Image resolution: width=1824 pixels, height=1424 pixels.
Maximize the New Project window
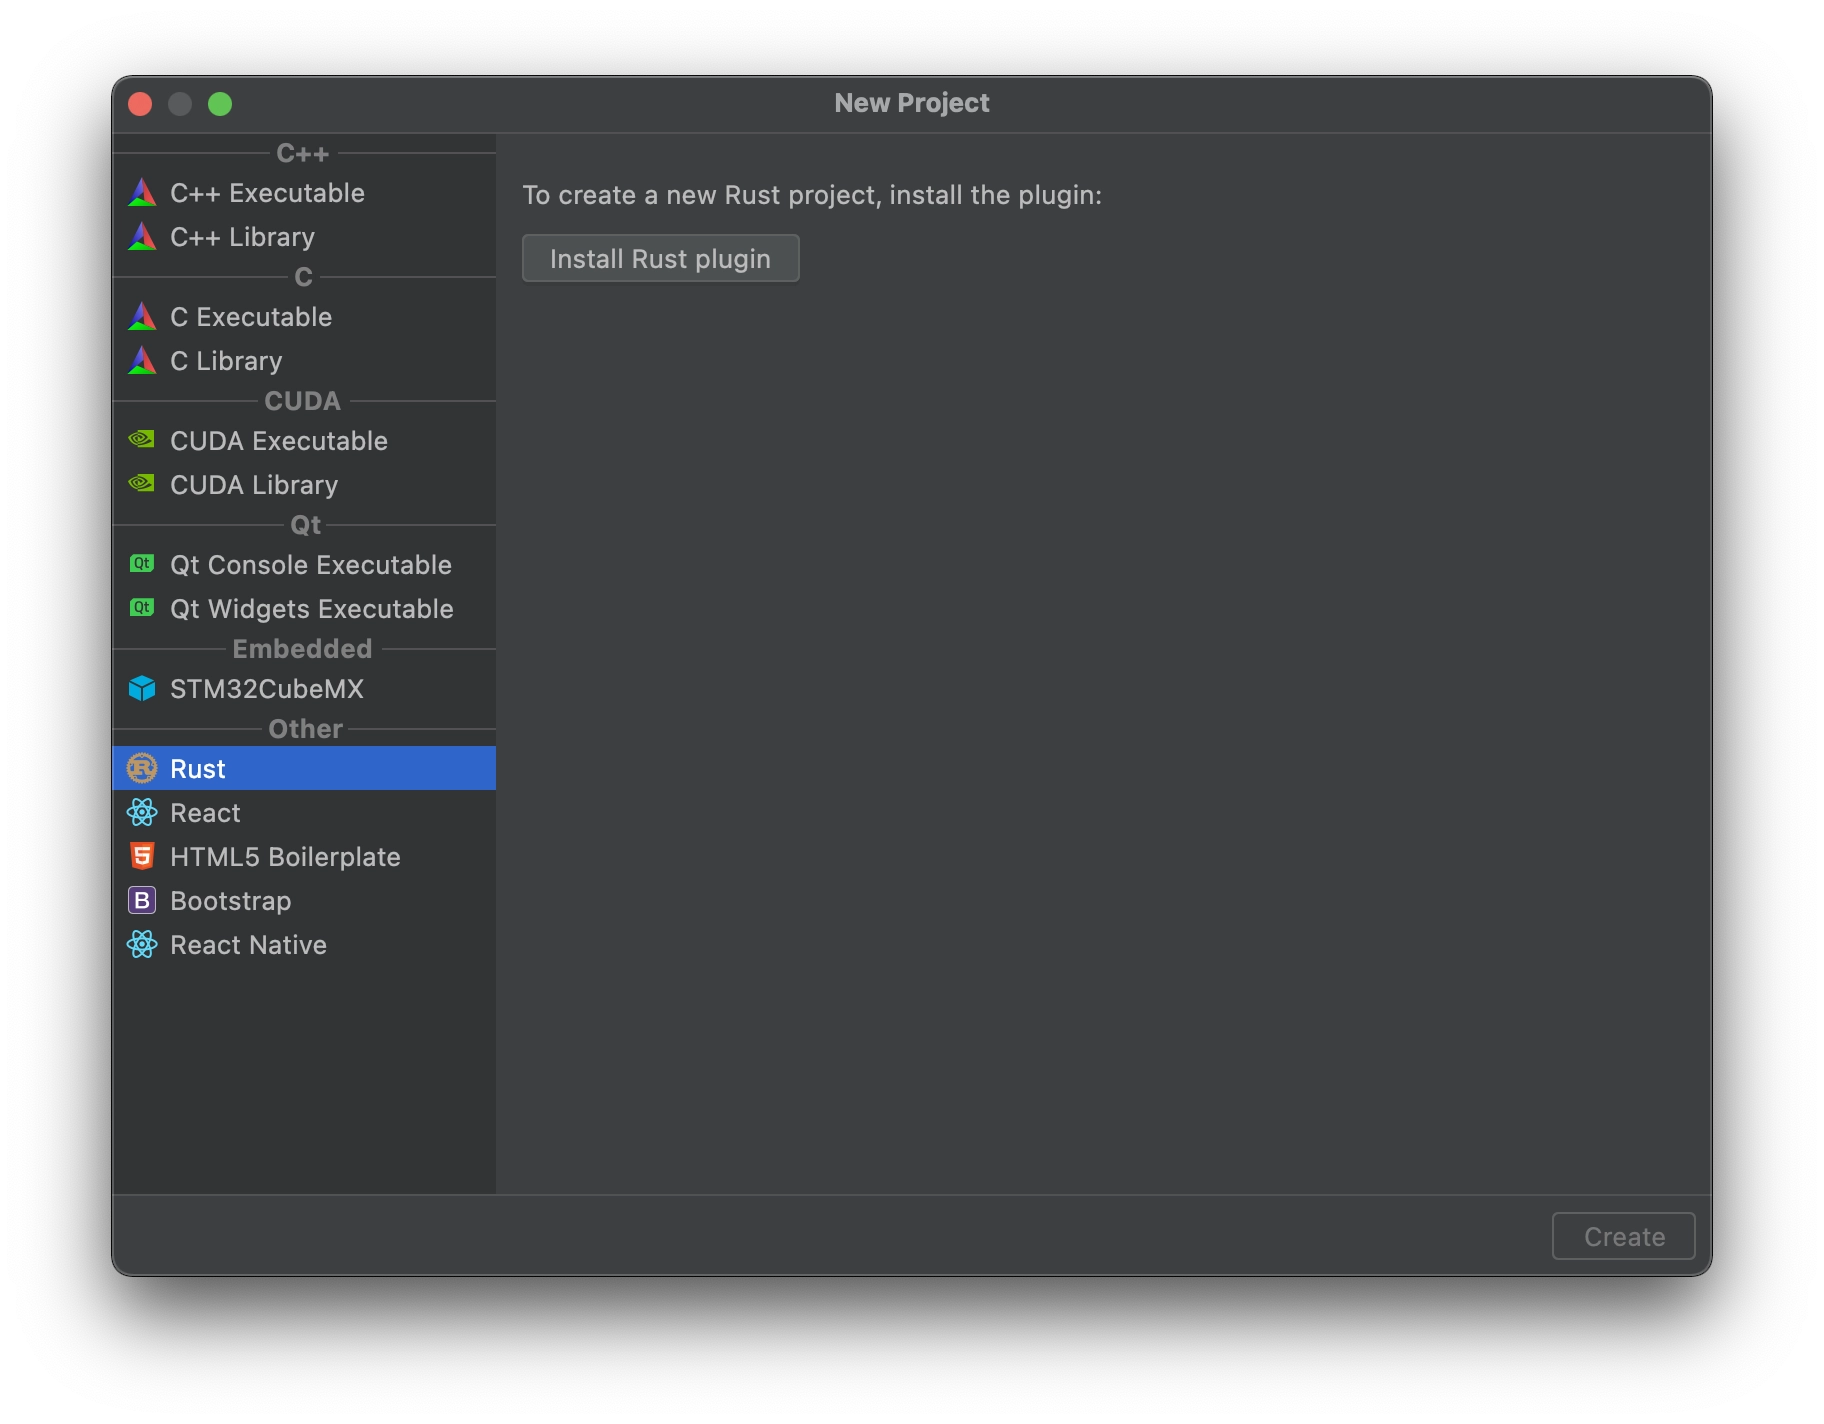pos(220,104)
